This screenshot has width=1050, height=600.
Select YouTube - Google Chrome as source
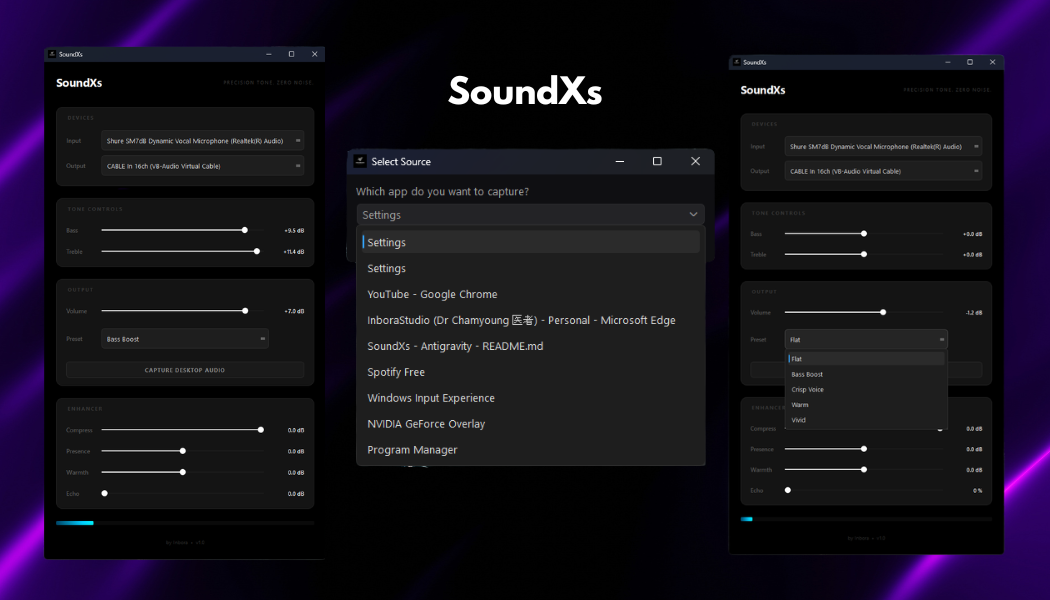530,295
